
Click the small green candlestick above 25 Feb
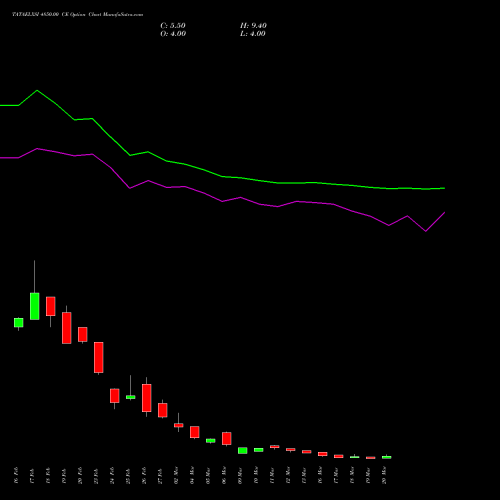click(131, 397)
